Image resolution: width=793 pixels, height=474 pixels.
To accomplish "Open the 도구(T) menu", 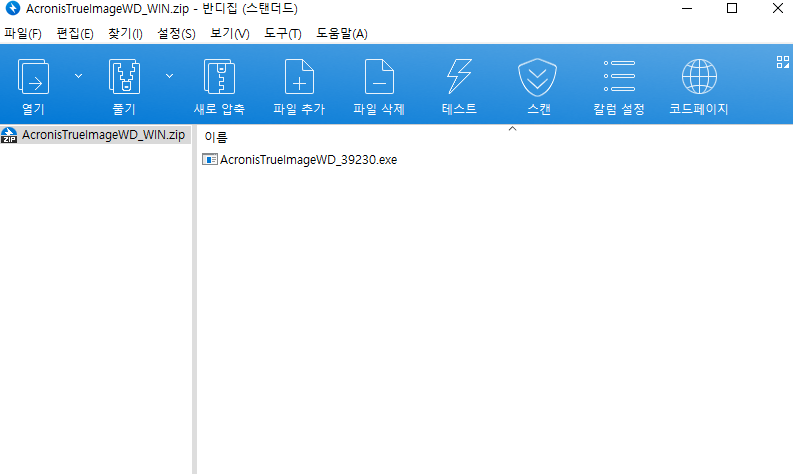I will tap(283, 34).
